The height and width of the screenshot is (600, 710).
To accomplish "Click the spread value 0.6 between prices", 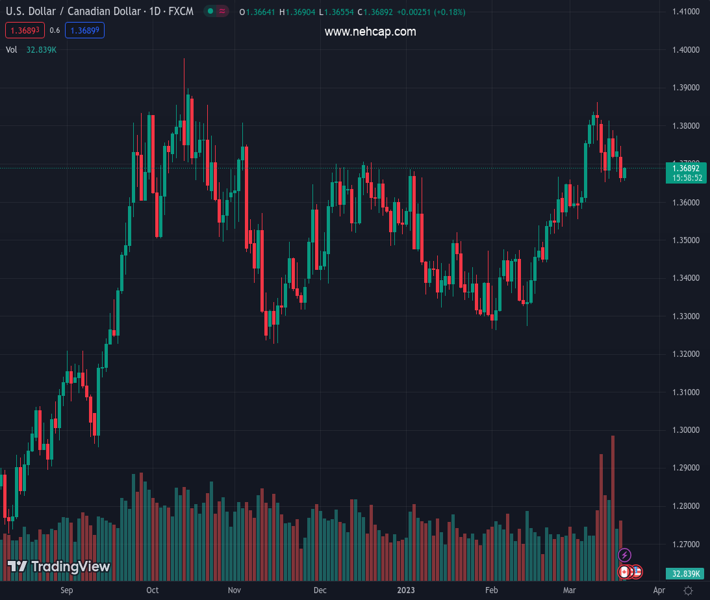I will (x=54, y=31).
